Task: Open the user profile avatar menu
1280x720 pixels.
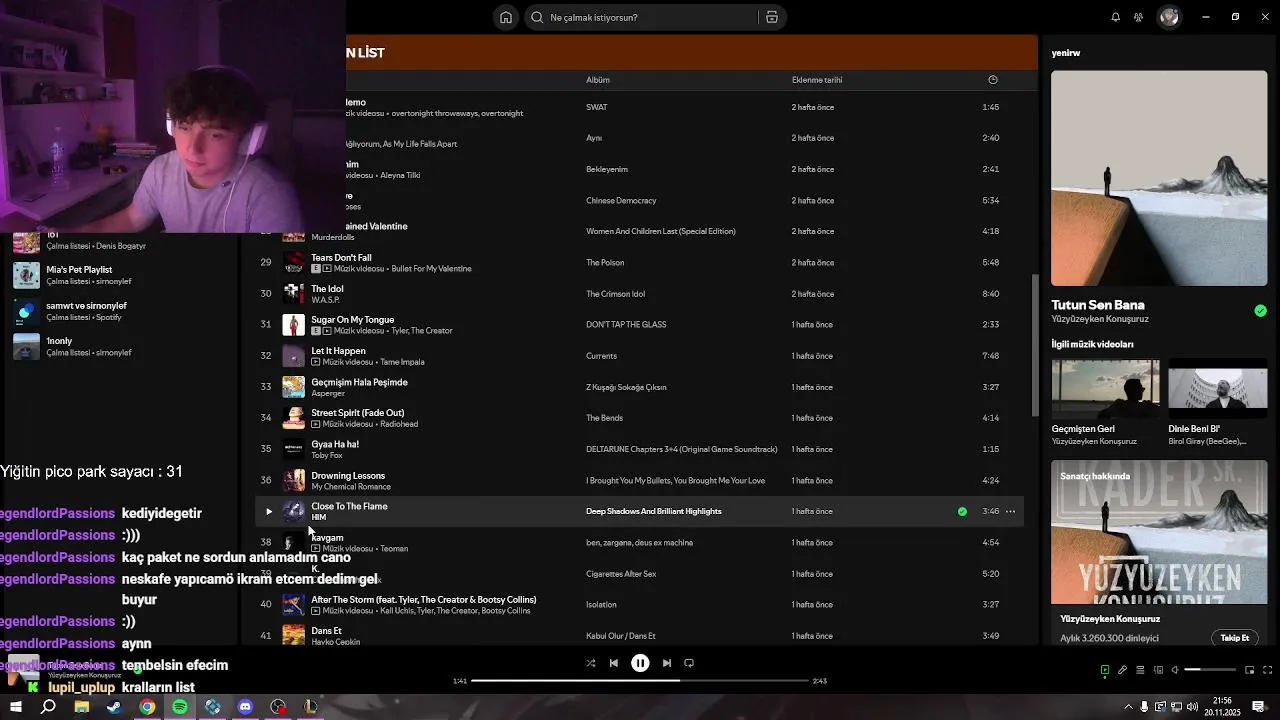Action: click(1169, 17)
